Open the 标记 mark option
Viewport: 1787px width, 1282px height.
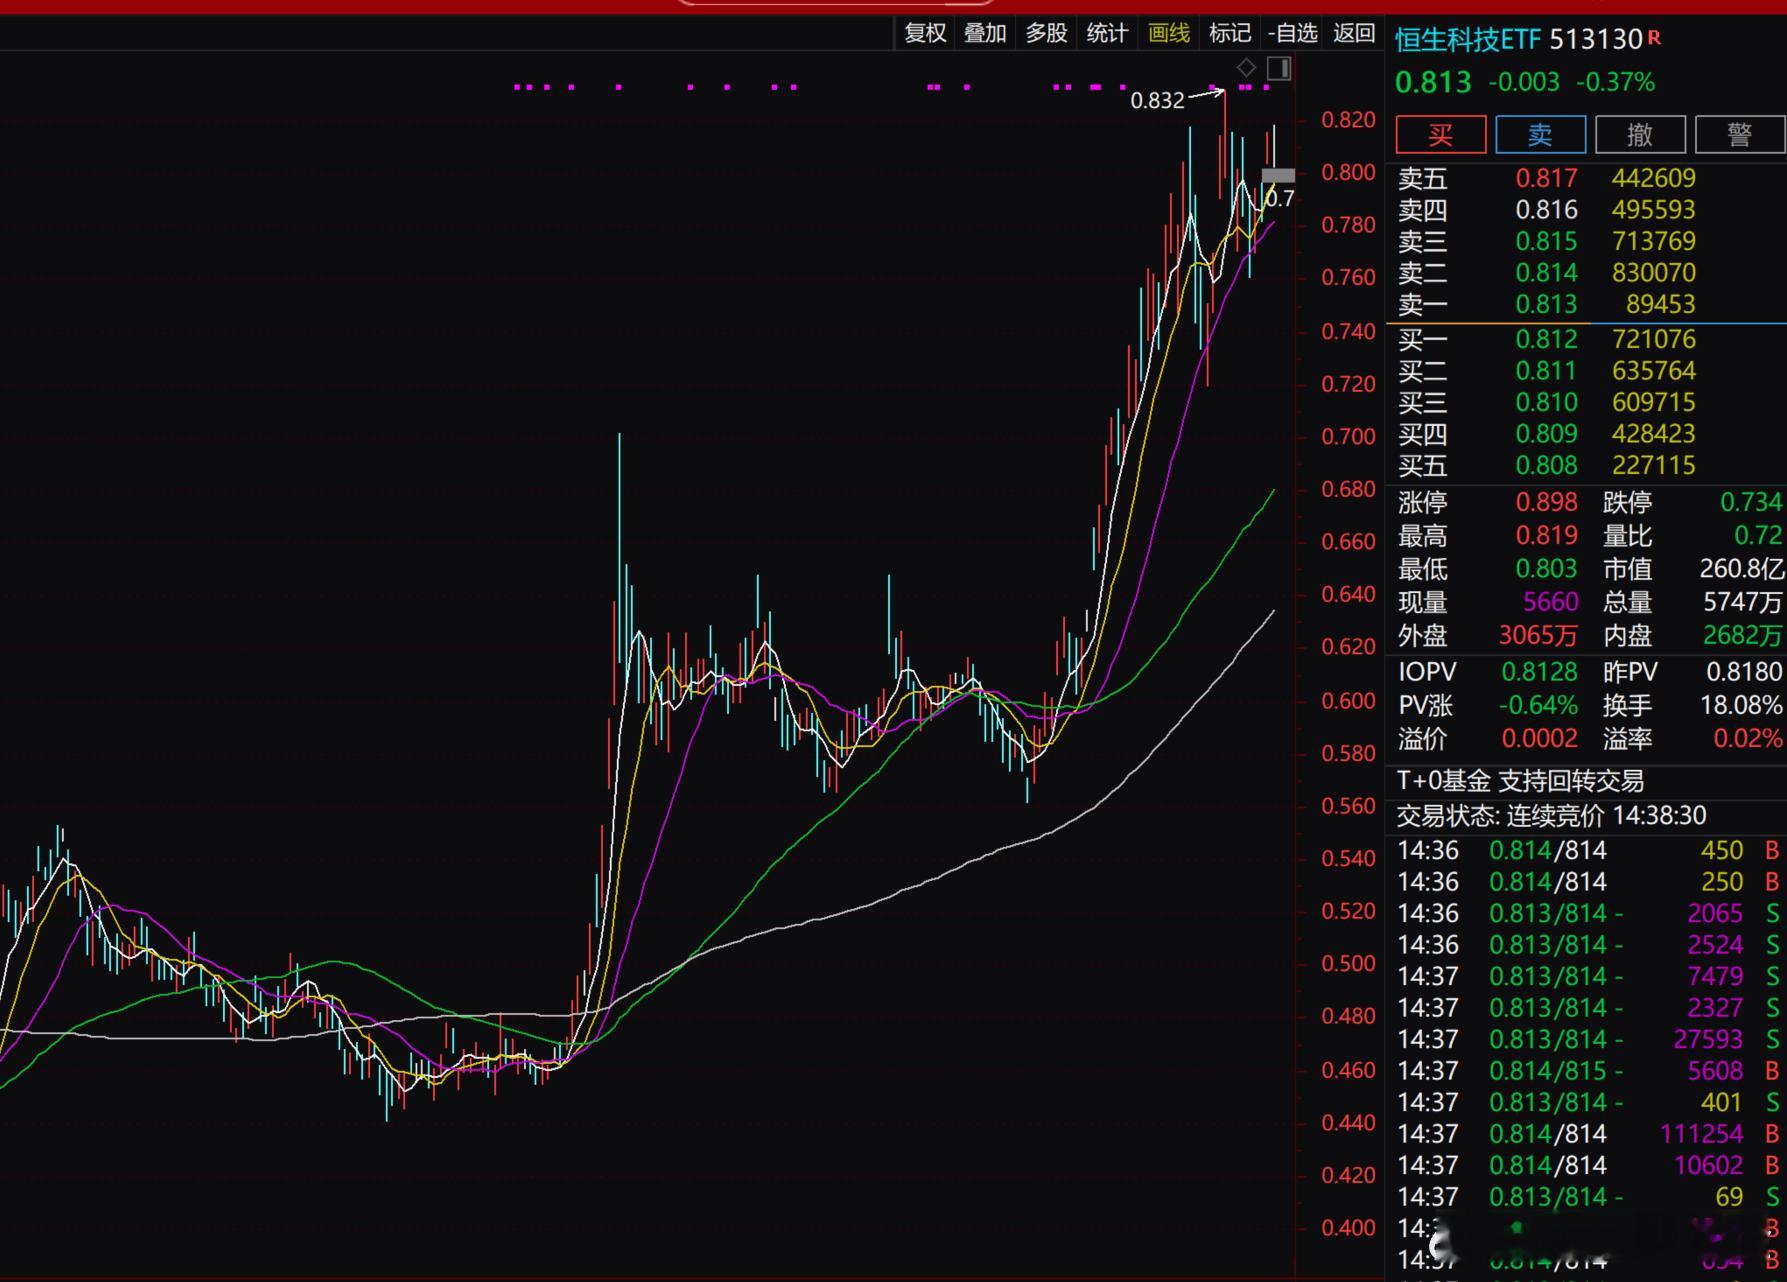[1230, 33]
